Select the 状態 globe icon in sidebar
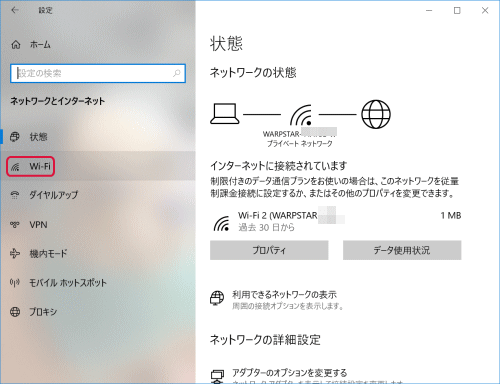This screenshot has width=500, height=384. (15, 137)
